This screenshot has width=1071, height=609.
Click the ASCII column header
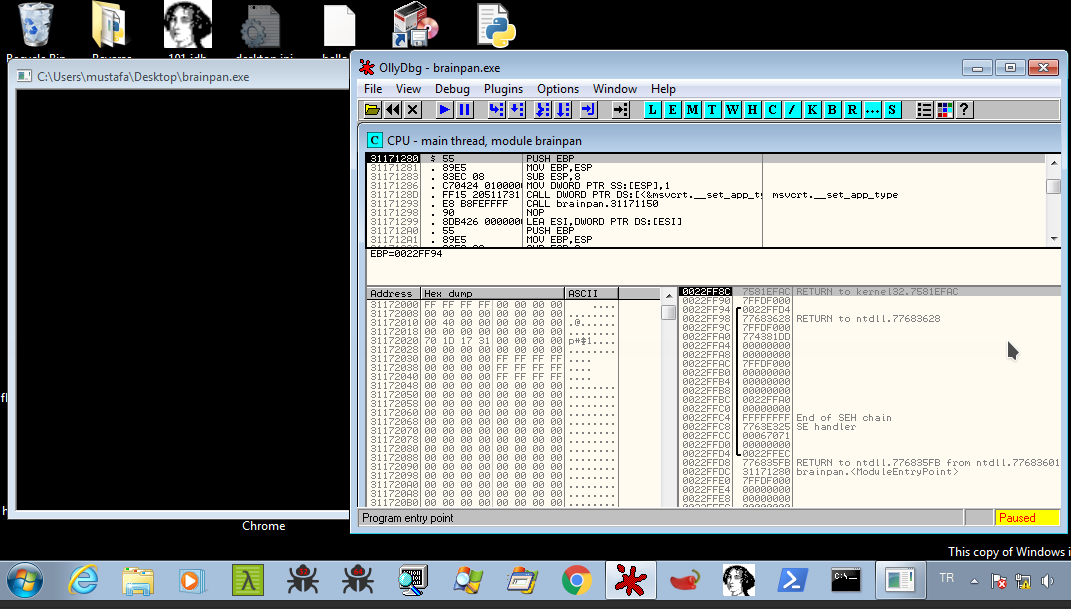pyautogui.click(x=592, y=294)
